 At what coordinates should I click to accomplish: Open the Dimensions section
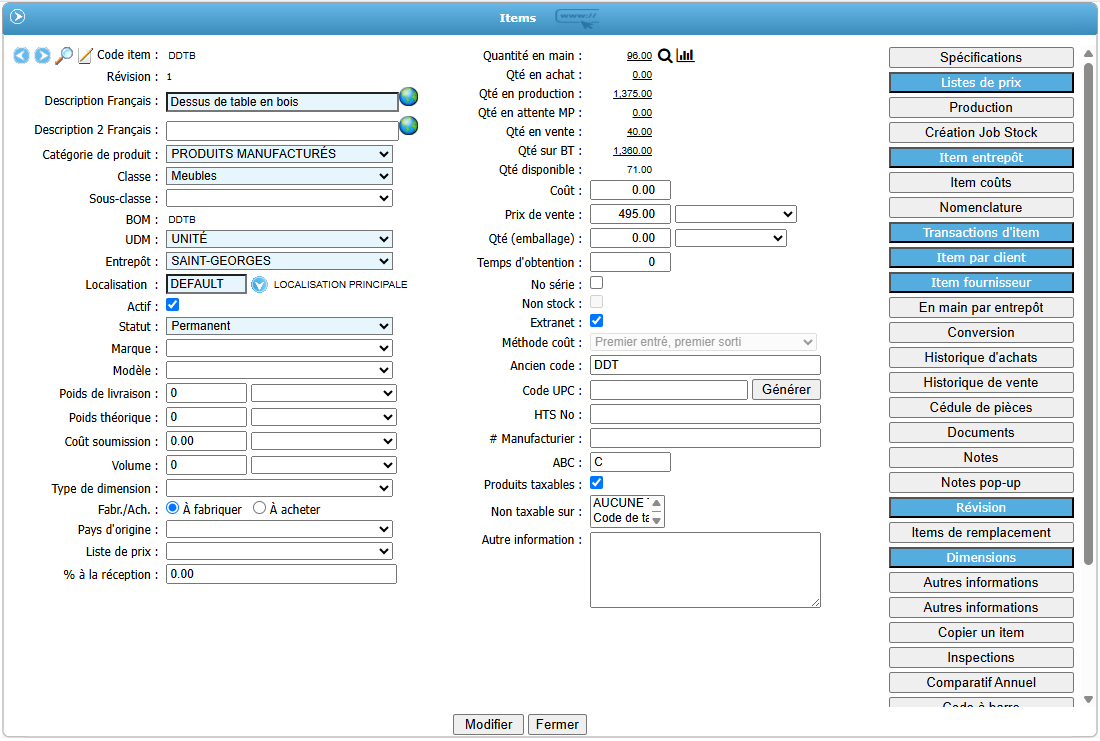[981, 558]
